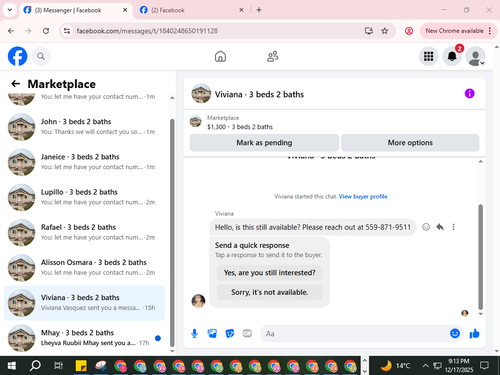The image size is (500, 375).
Task: Open the notifications bell
Action: coord(452,56)
